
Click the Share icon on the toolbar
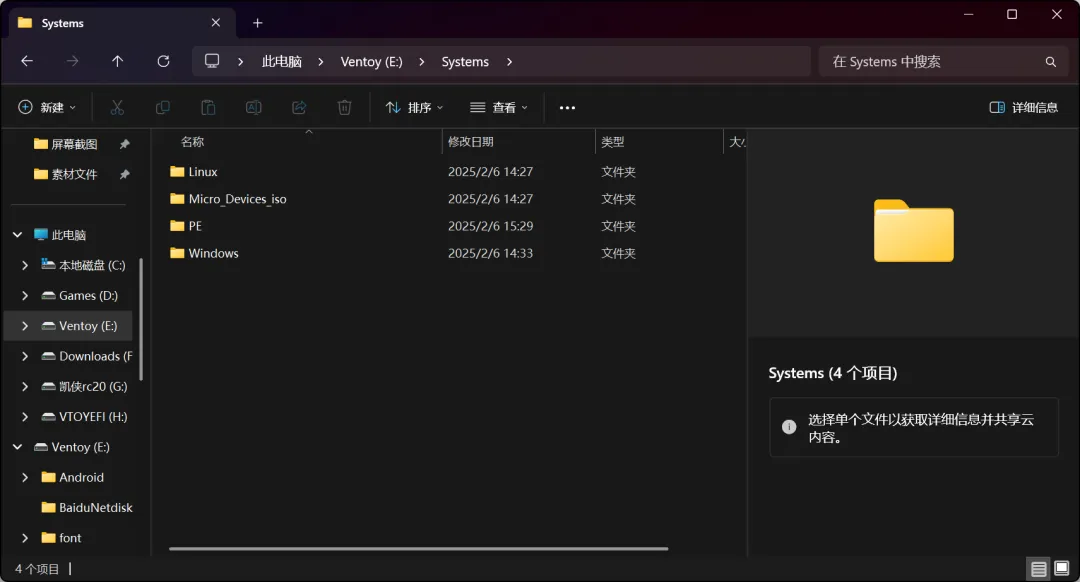(x=298, y=107)
